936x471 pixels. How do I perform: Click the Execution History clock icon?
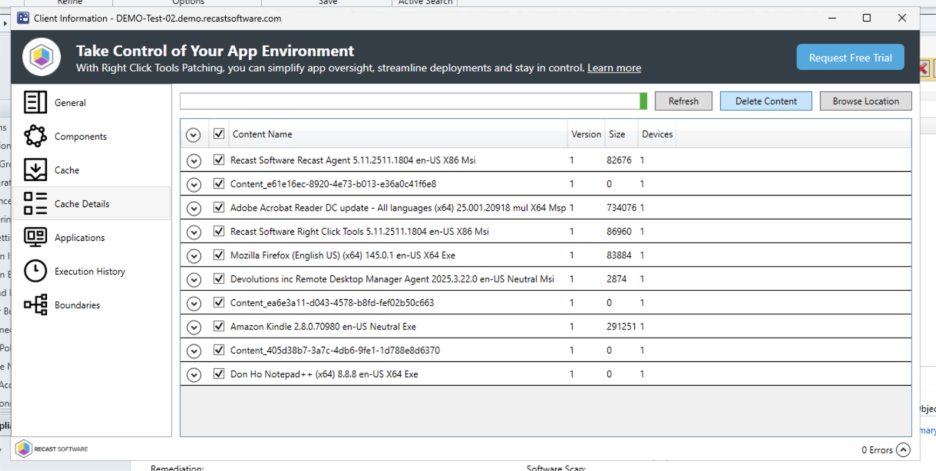pos(35,271)
